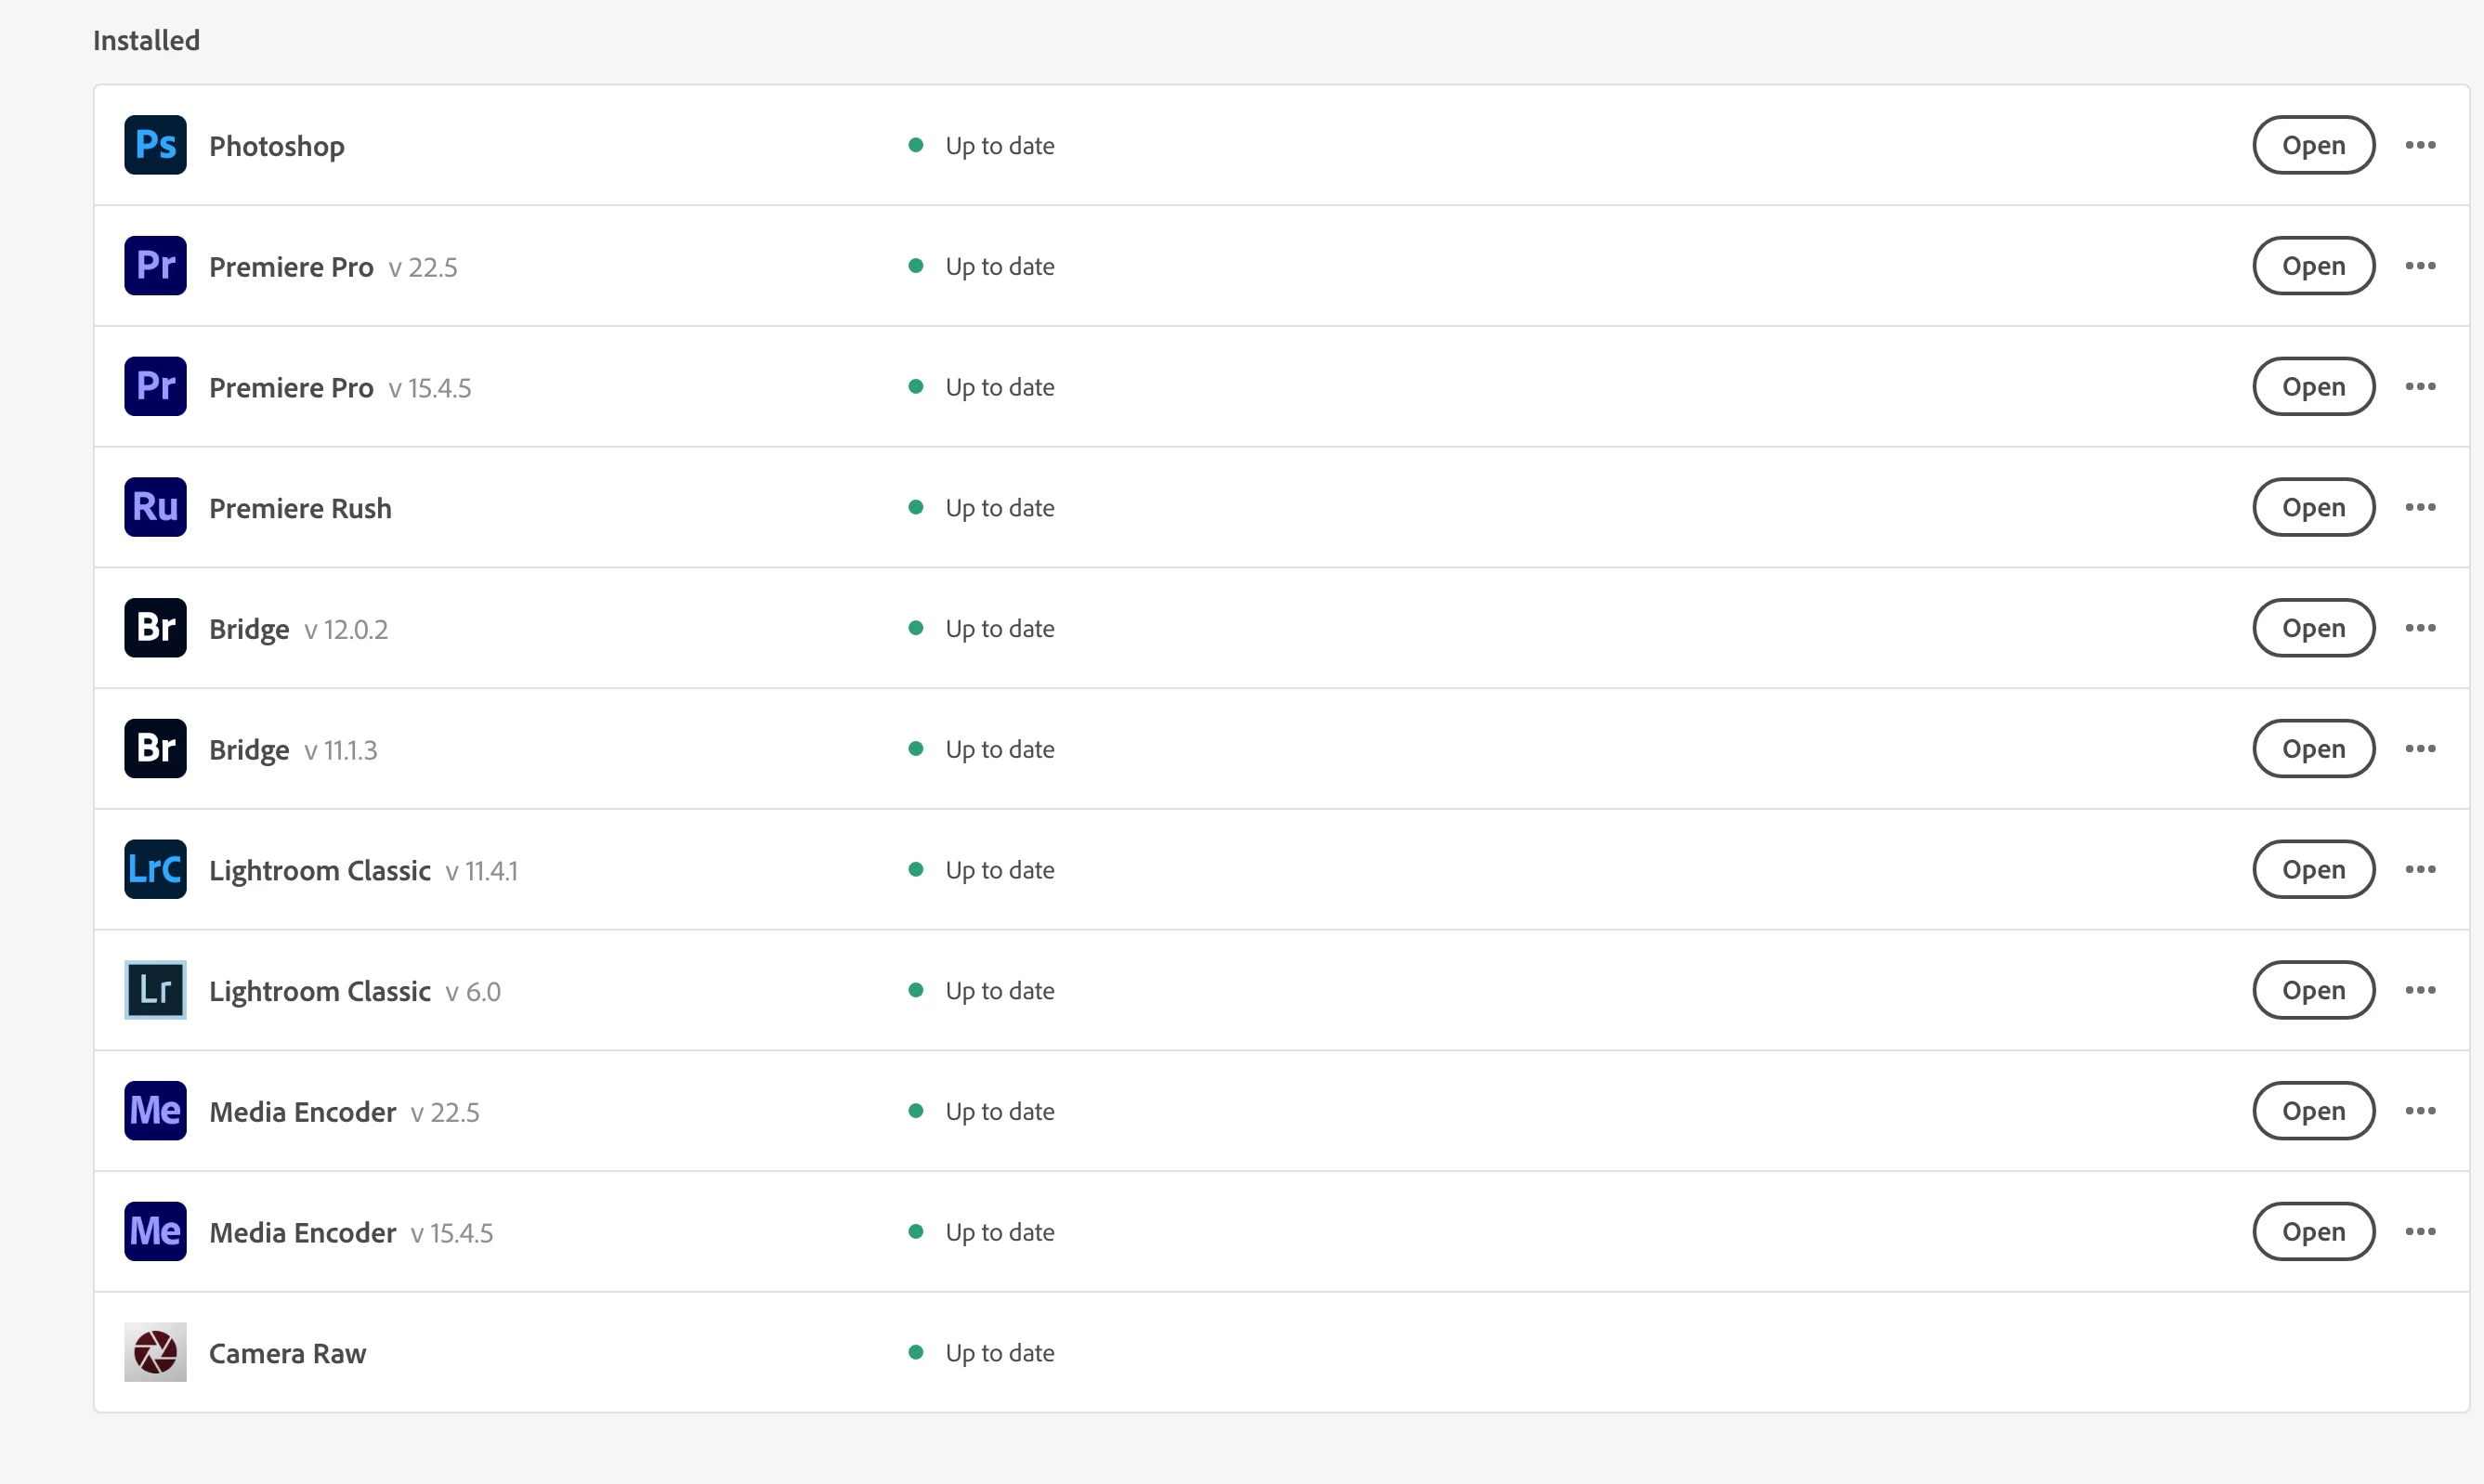
Task: Click Camera Raw's Up to date status
Action: click(999, 1353)
